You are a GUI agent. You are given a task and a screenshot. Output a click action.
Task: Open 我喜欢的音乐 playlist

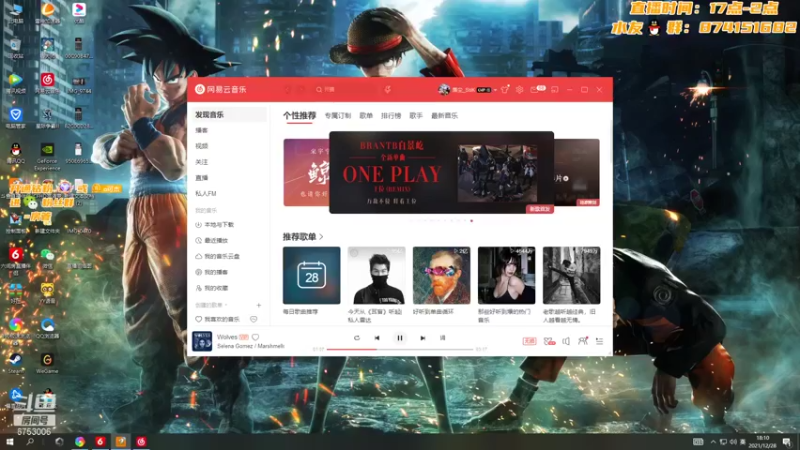click(221, 319)
